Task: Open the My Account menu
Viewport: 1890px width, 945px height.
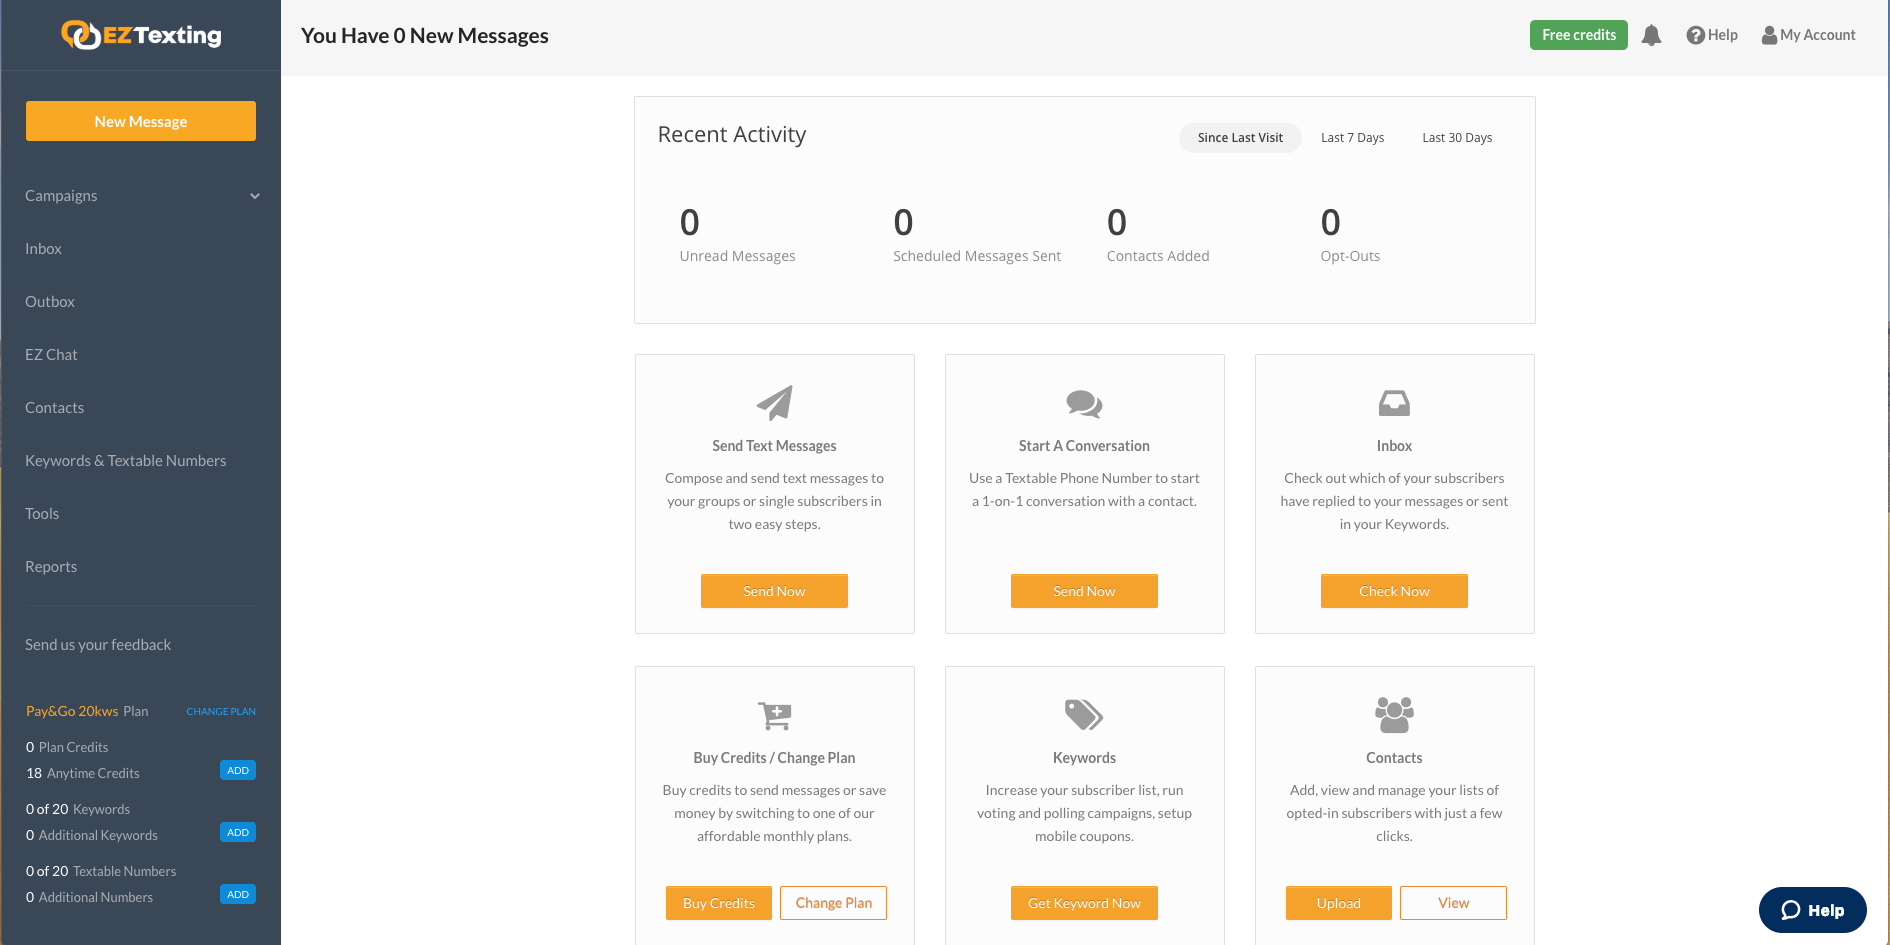Action: point(1808,35)
